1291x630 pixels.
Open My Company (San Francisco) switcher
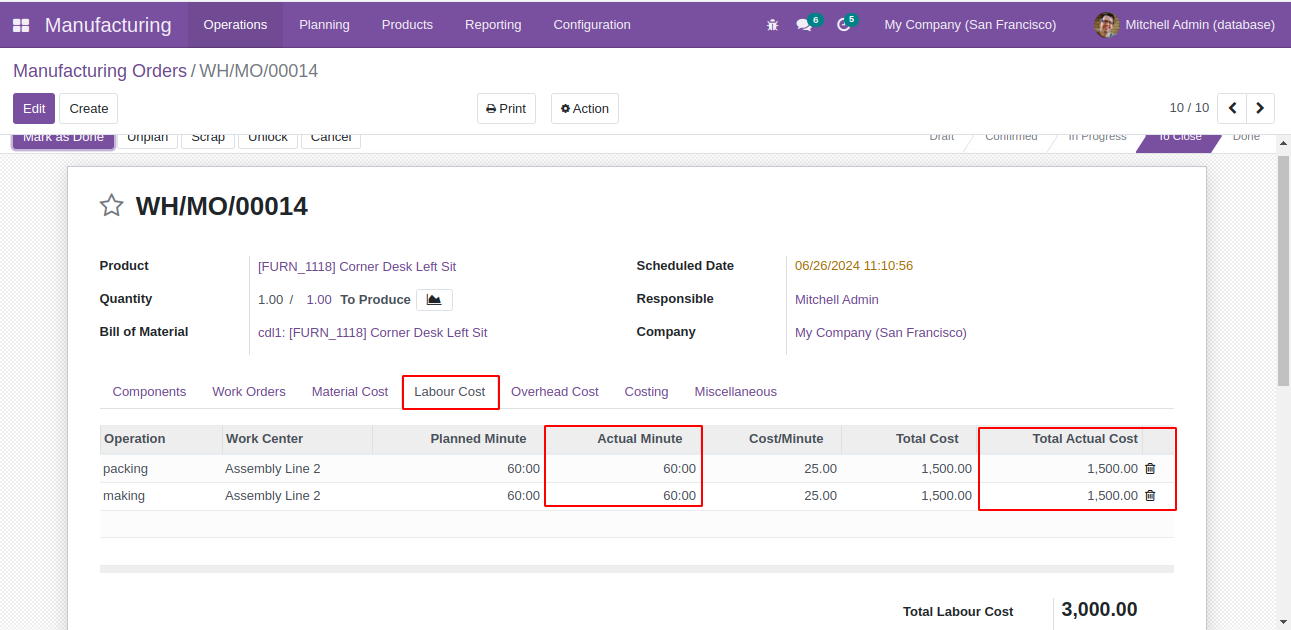(970, 25)
